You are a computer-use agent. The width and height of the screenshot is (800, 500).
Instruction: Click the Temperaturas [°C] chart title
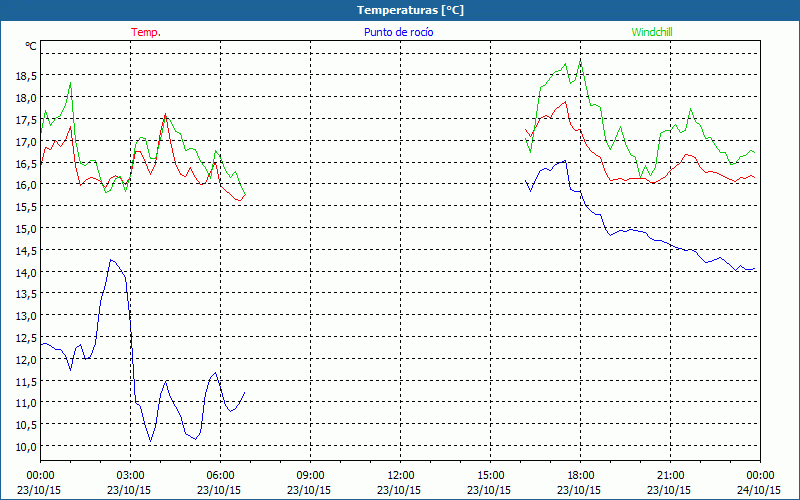point(410,10)
